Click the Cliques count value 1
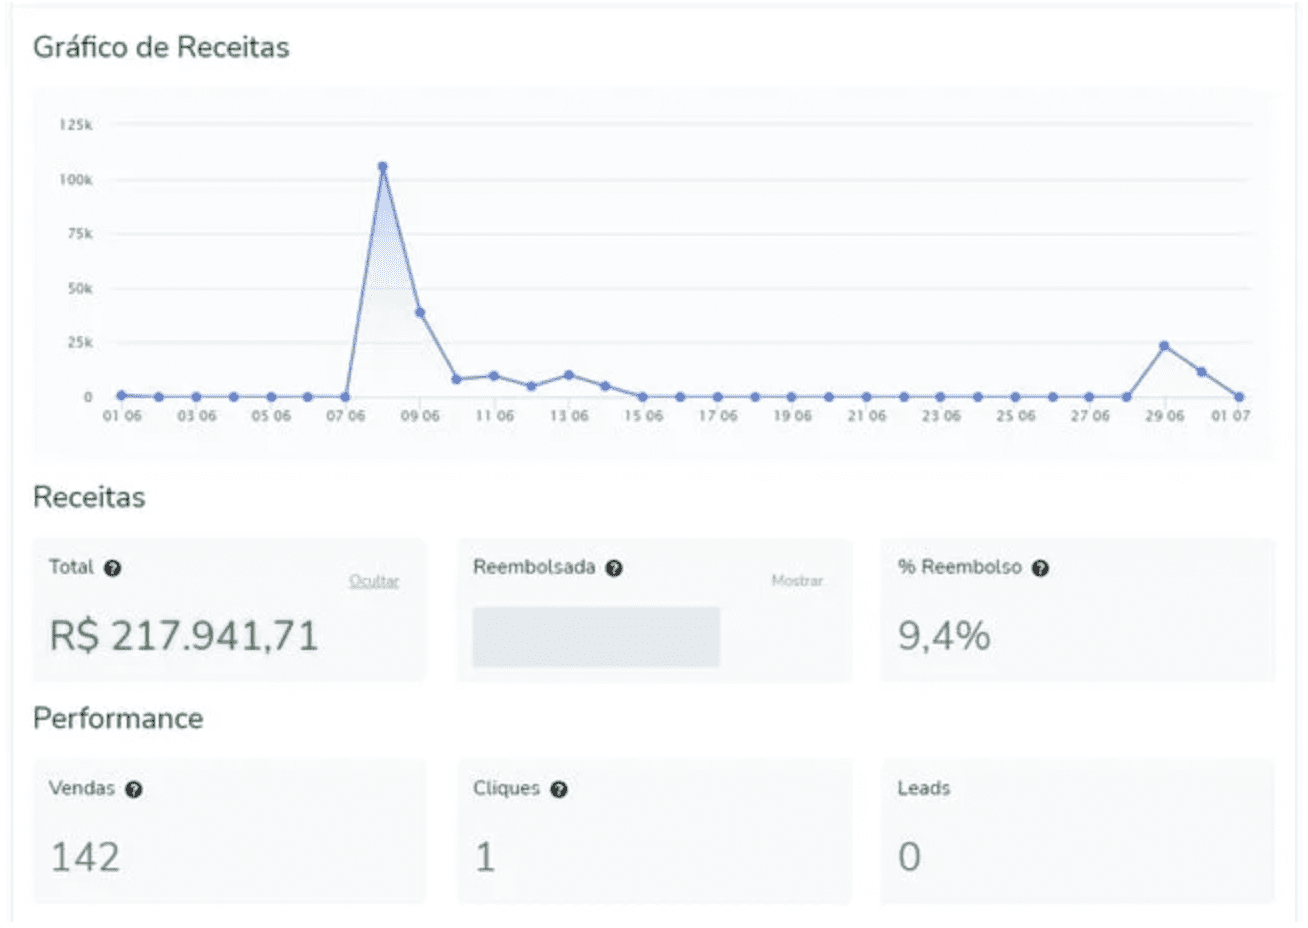Image resolution: width=1308 pixels, height=928 pixels. [485, 857]
